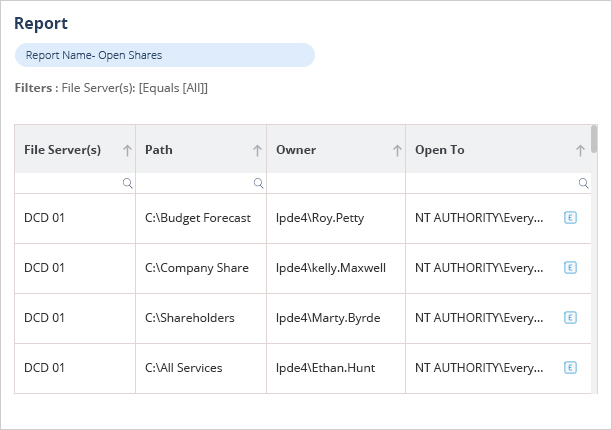
Task: Click NT AUTHORITY\Every... in Ethan.Hunt row
Action: click(x=479, y=368)
